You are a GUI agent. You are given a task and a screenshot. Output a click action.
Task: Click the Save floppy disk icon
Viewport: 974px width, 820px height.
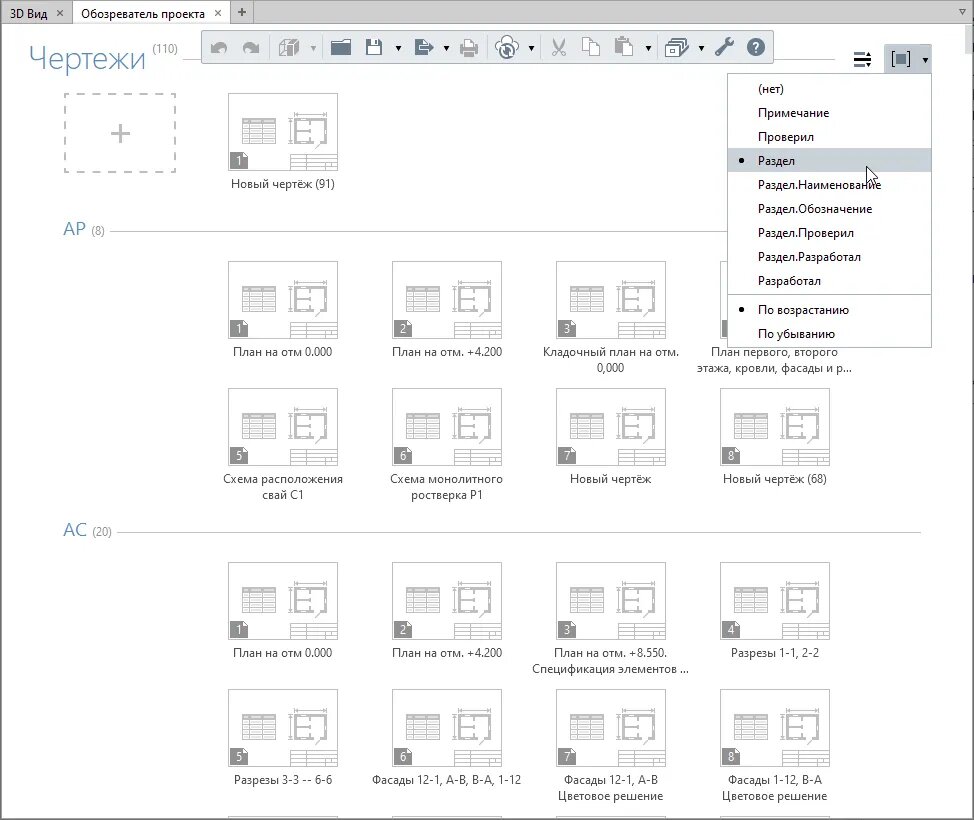click(x=373, y=47)
